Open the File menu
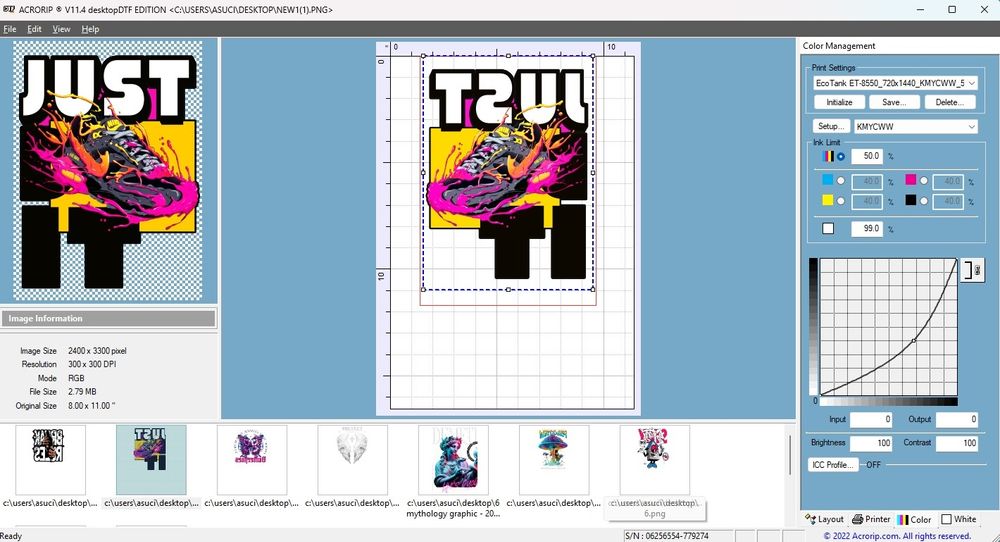 10,29
